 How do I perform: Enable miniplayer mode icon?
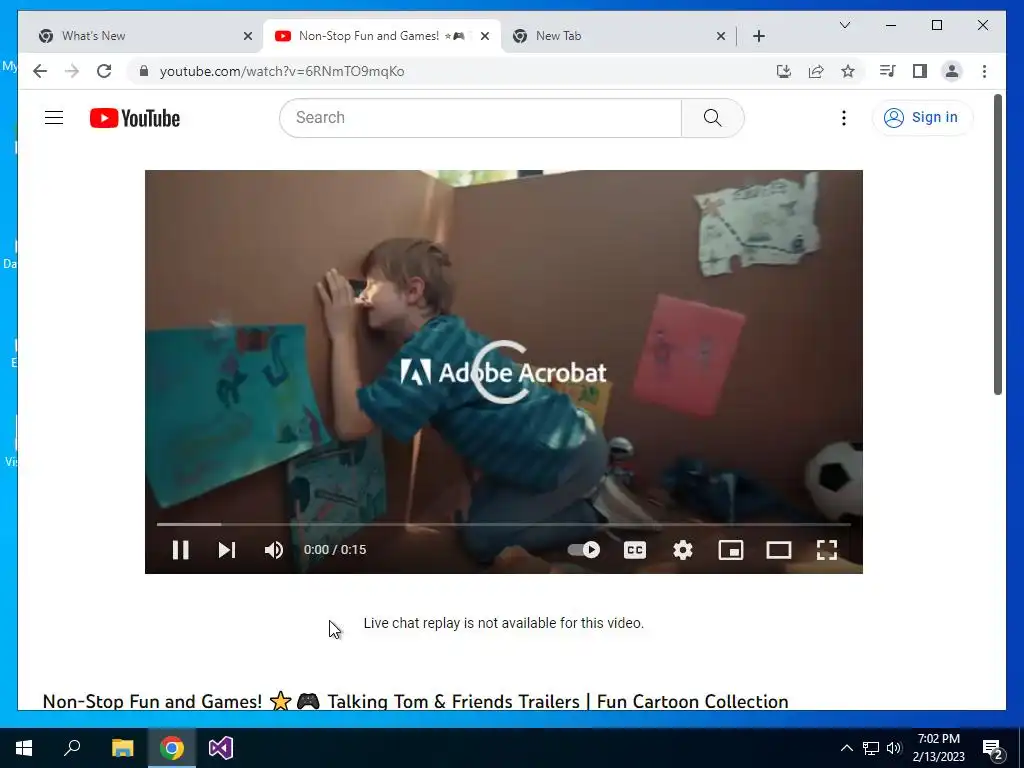click(731, 550)
